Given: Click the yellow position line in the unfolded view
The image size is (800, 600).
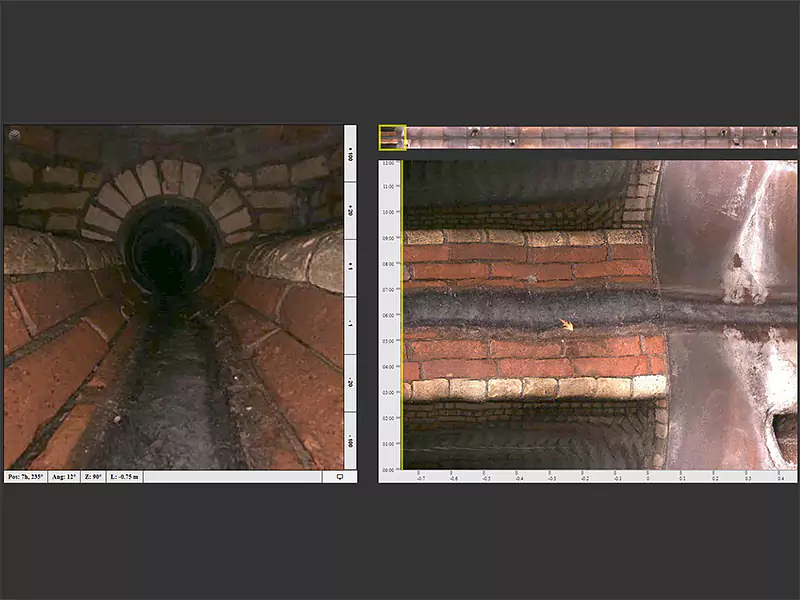Looking at the screenshot, I should pos(402,315).
